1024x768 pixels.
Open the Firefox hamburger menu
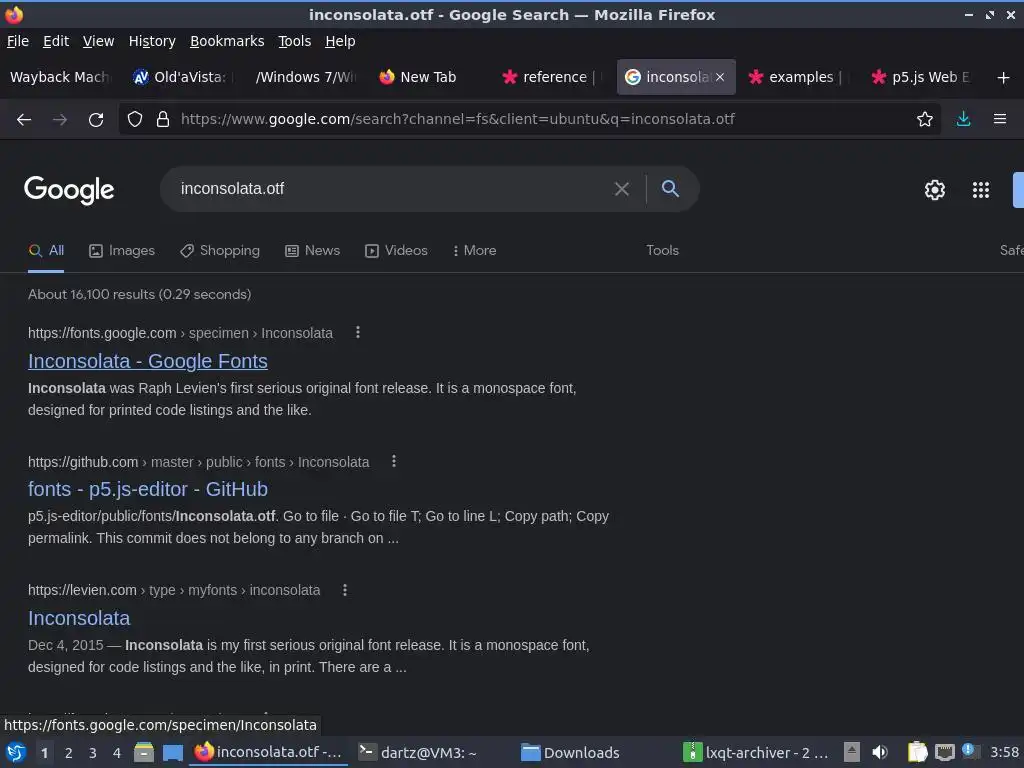1000,120
